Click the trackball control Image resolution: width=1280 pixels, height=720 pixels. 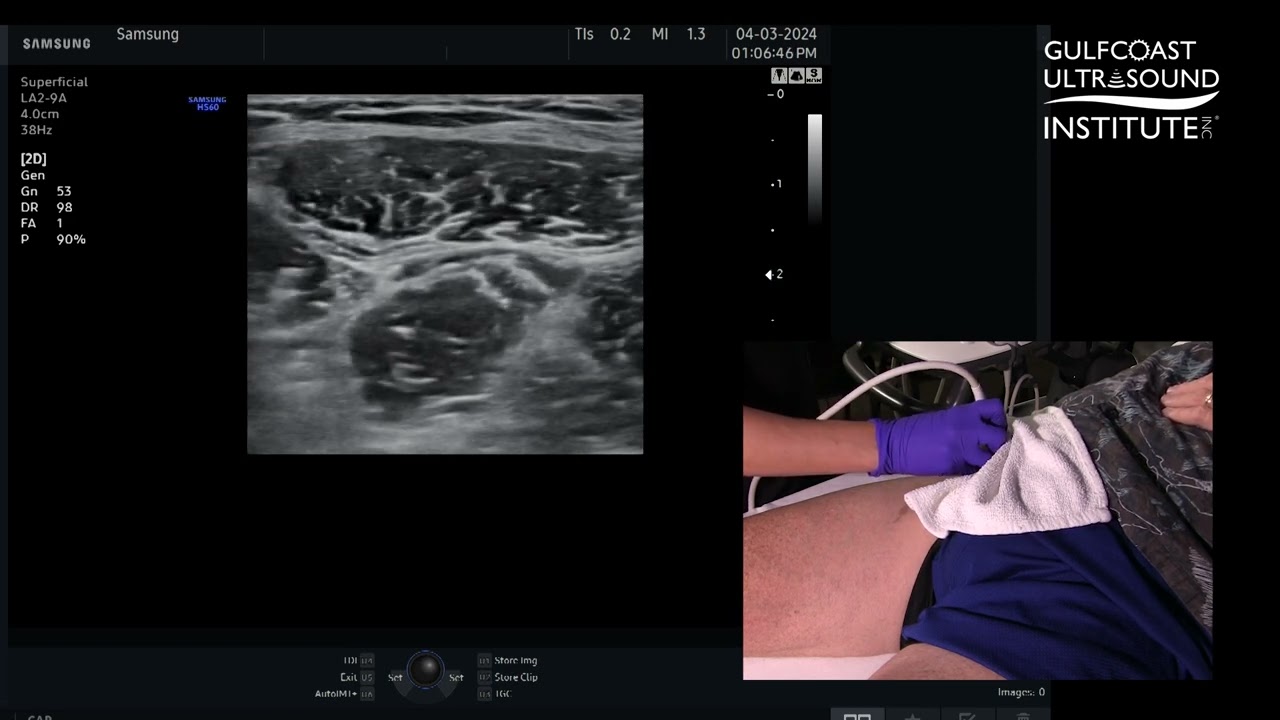[x=425, y=669]
